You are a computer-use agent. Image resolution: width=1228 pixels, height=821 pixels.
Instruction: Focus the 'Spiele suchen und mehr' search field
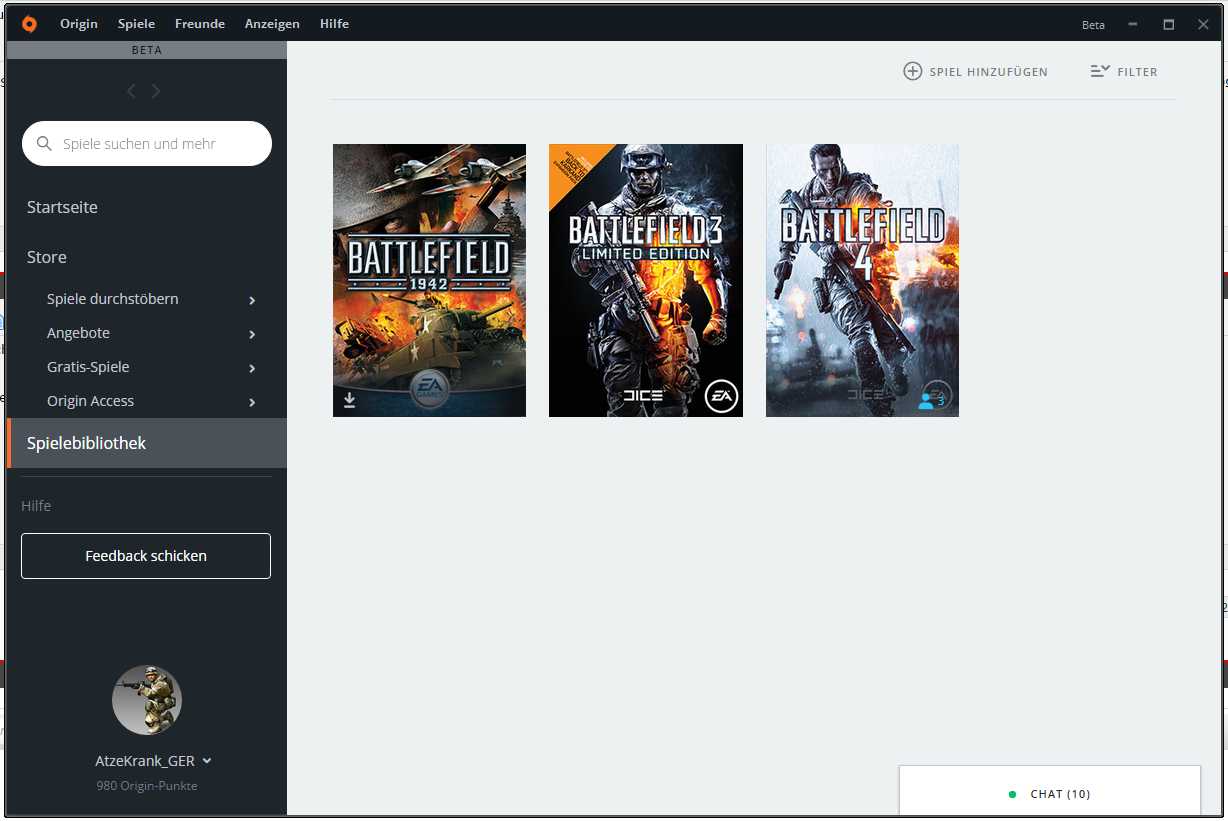[147, 144]
